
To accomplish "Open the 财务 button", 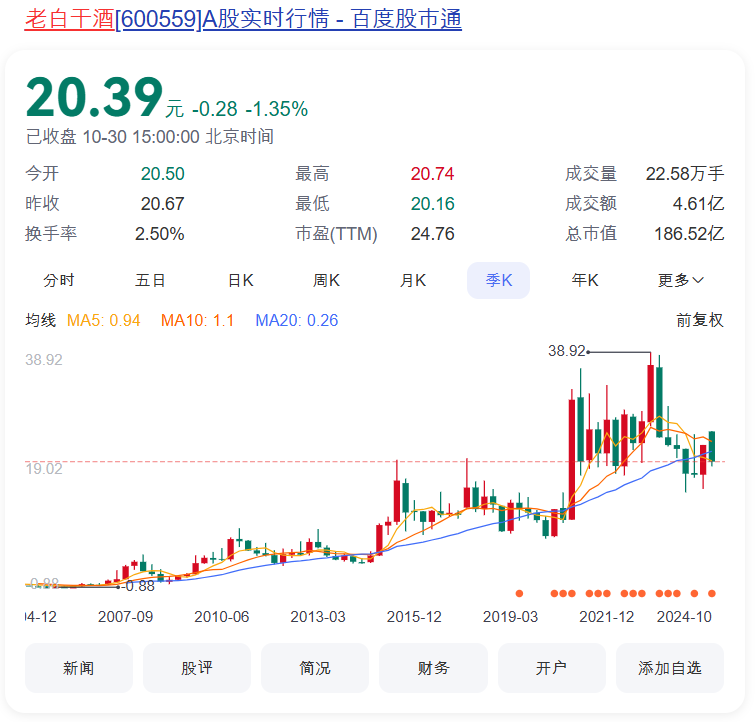I will pos(433,668).
